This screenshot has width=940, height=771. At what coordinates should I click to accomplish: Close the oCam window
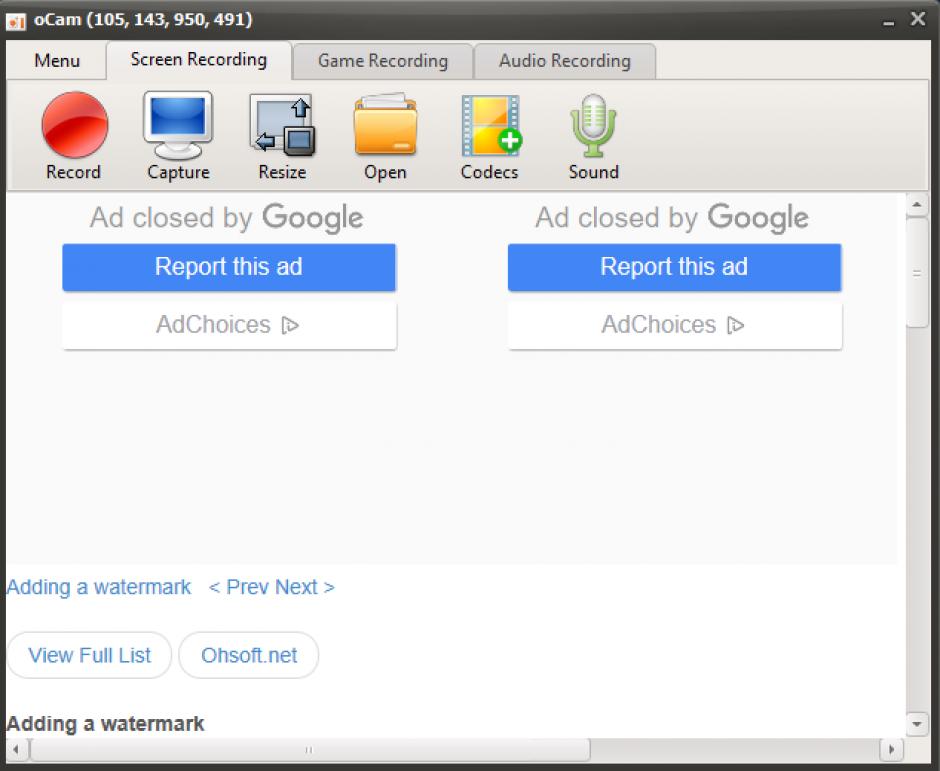tap(918, 19)
